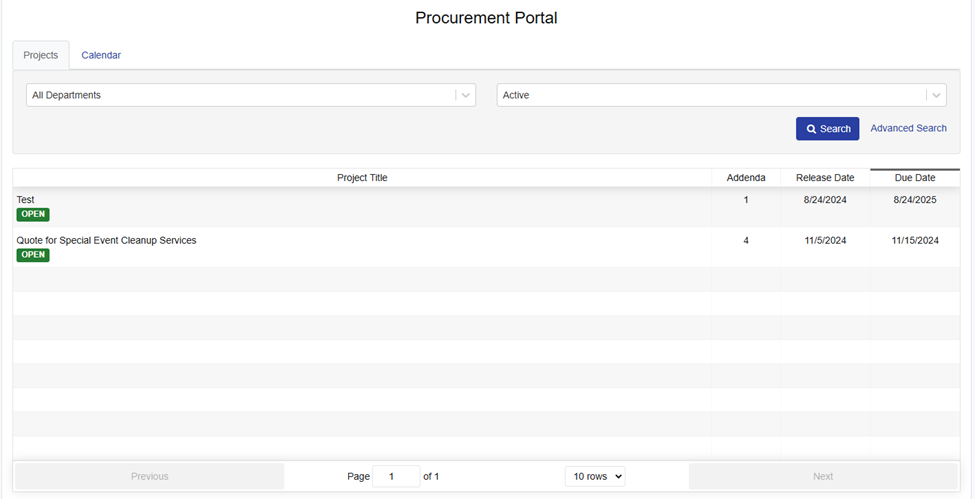Click addenda count 1 for Test
This screenshot has width=975, height=499.
click(x=746, y=200)
